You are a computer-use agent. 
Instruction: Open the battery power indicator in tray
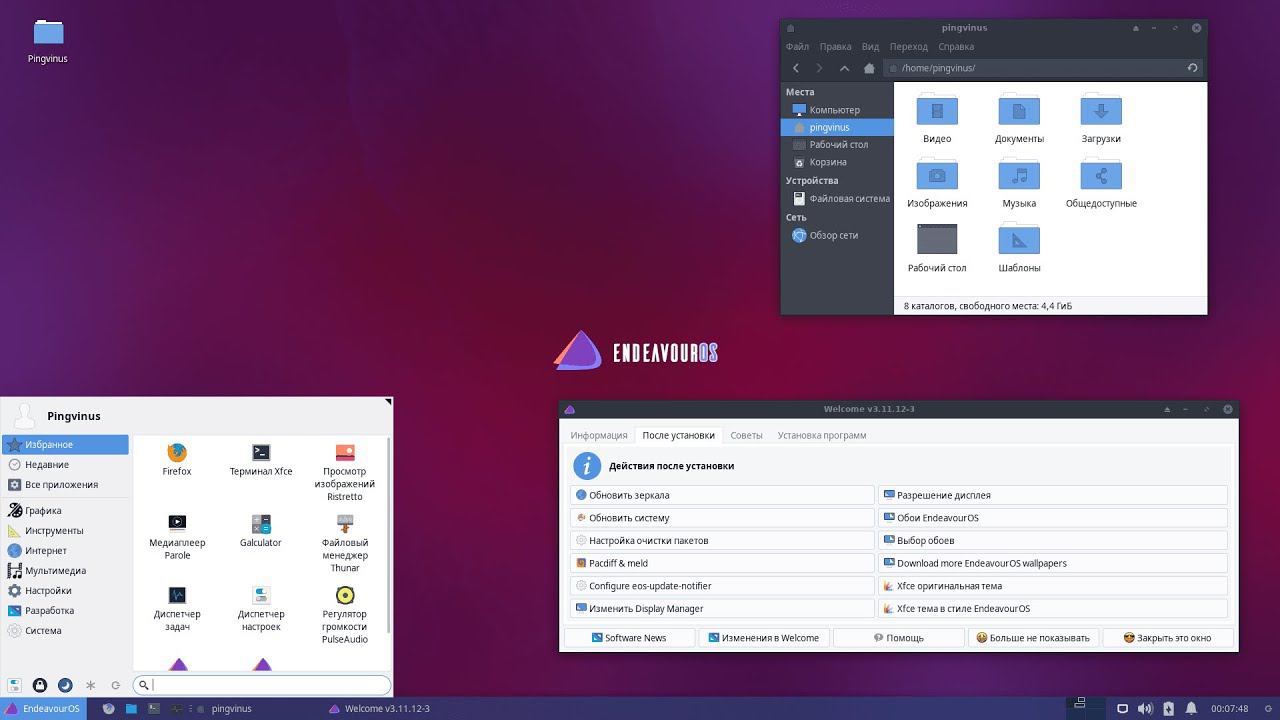tap(1169, 709)
